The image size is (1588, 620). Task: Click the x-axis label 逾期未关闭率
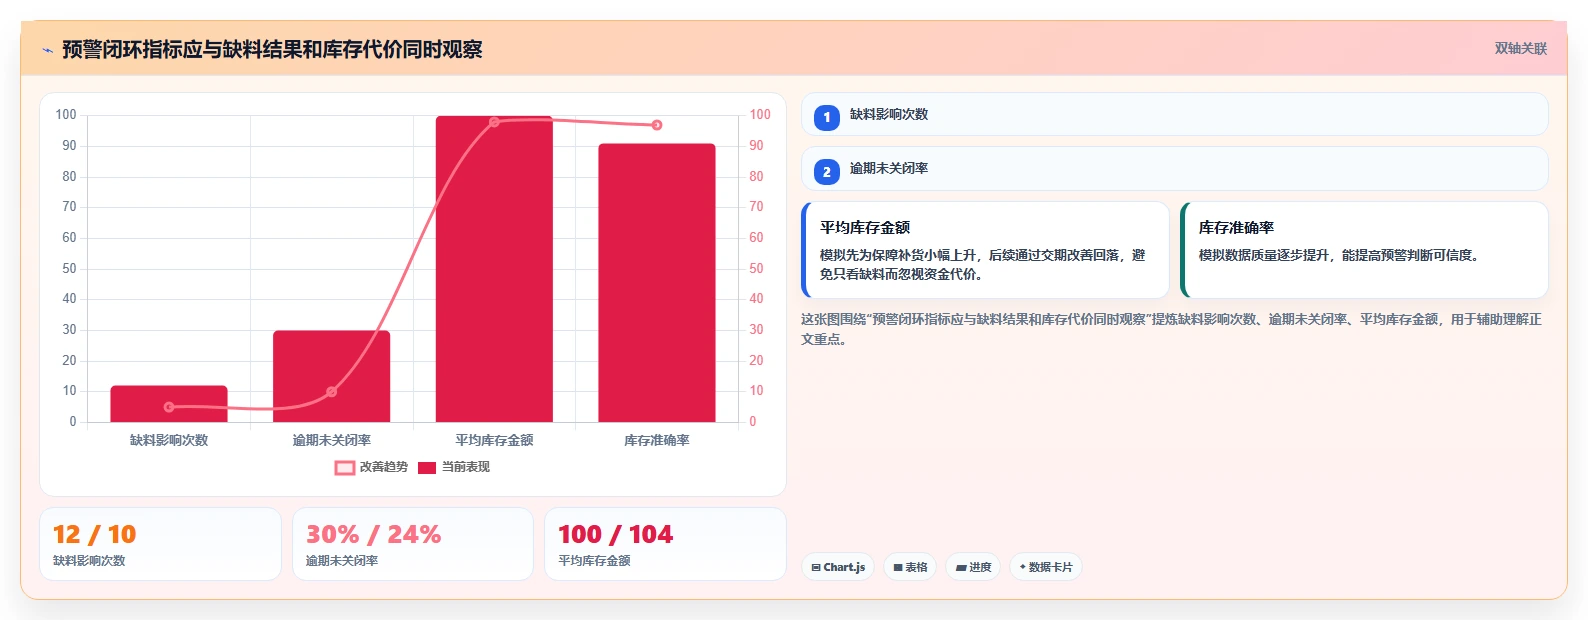(331, 440)
